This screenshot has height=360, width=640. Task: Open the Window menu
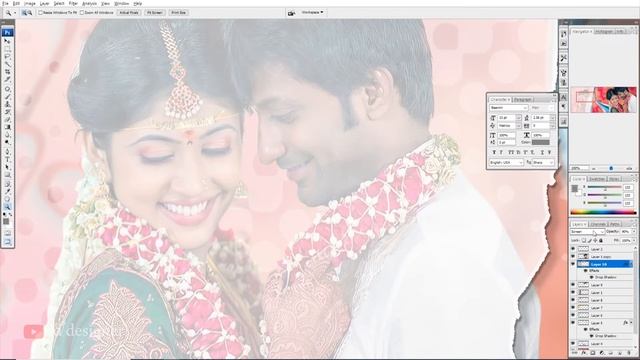(121, 3)
